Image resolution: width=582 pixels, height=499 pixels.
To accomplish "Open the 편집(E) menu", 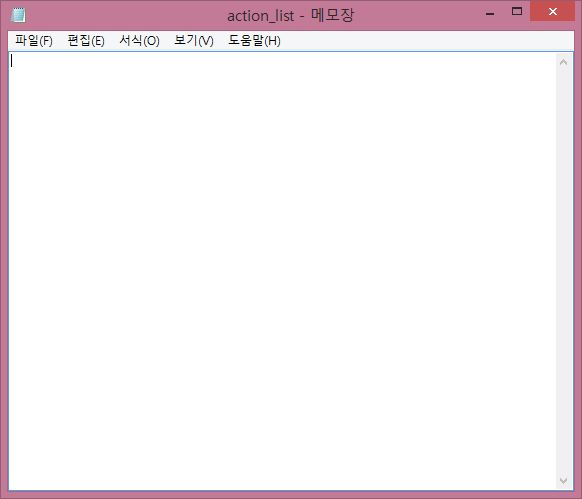I will coord(86,40).
